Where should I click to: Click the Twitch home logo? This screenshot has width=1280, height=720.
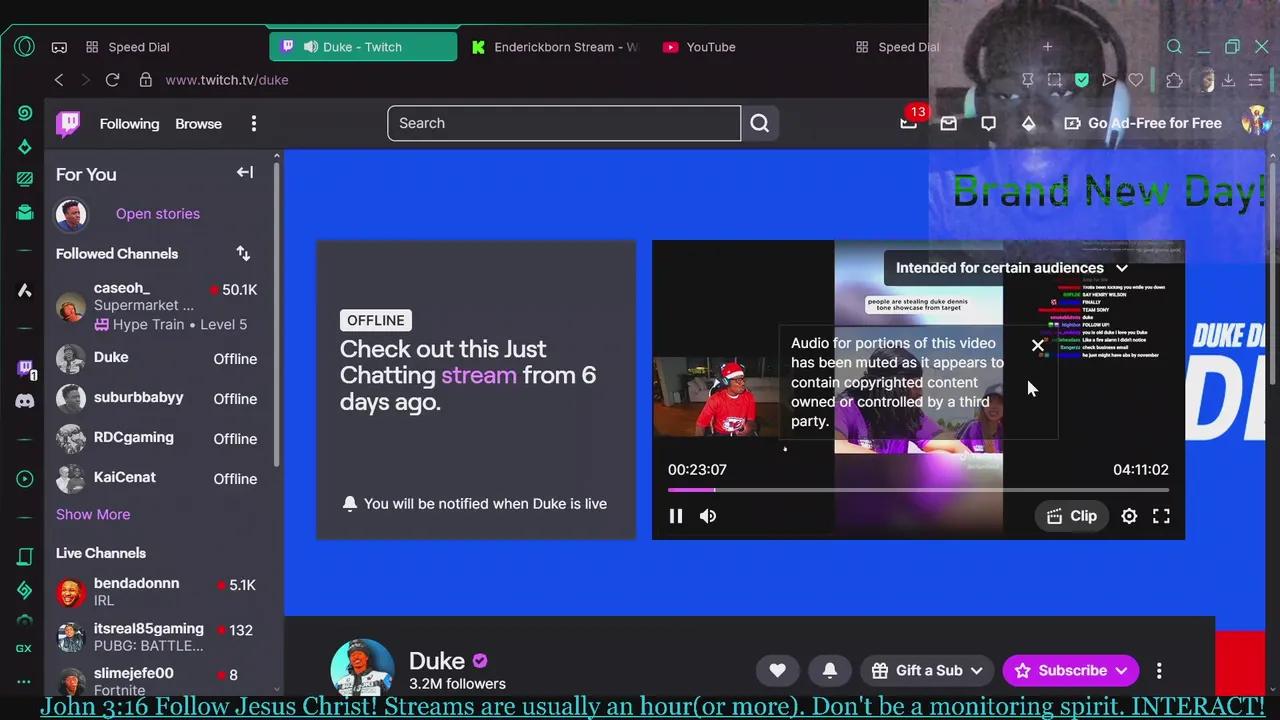(68, 123)
